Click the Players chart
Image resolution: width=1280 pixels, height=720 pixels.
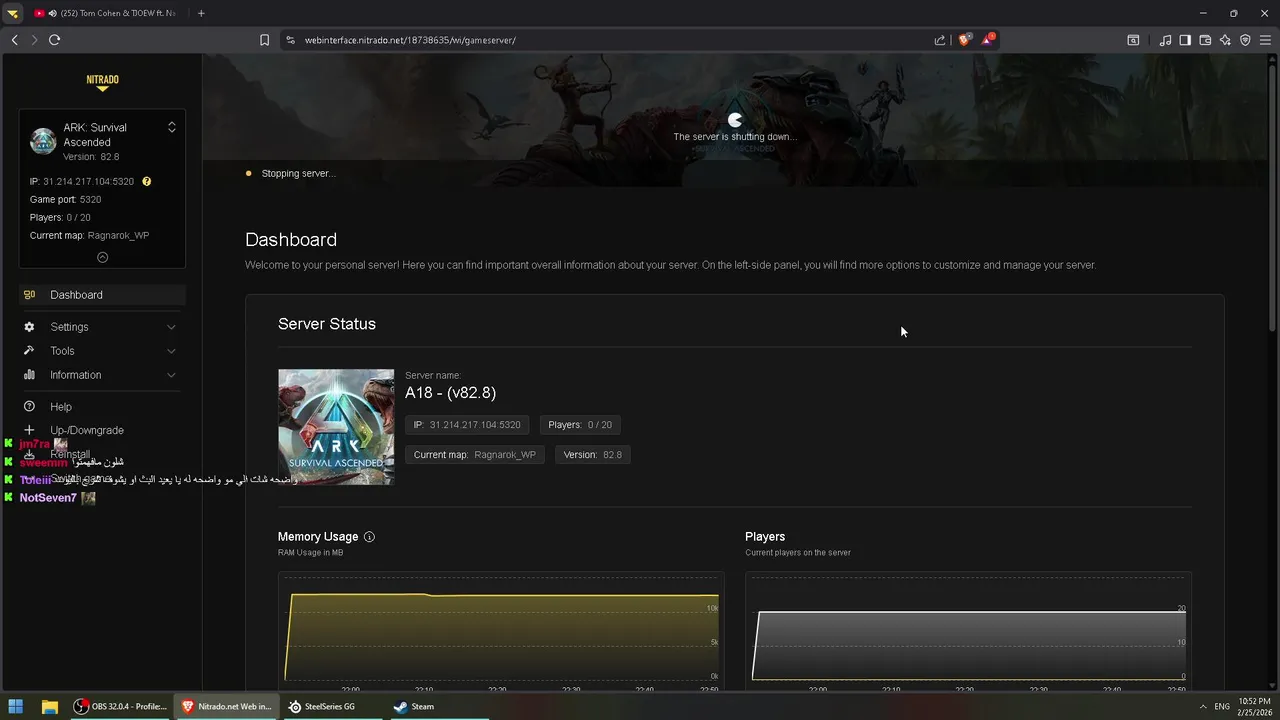(x=968, y=630)
